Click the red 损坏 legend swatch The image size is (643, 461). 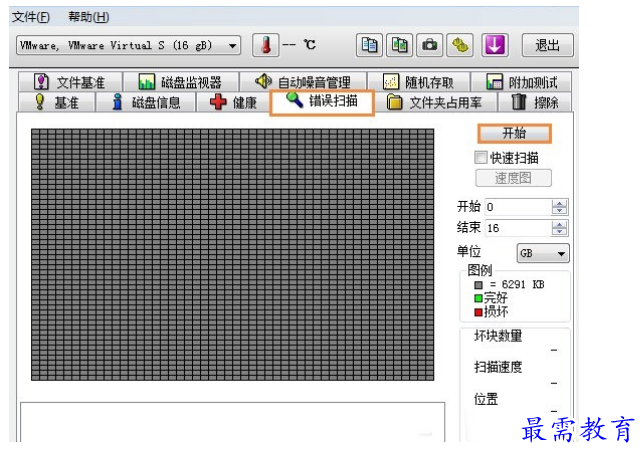(x=478, y=312)
